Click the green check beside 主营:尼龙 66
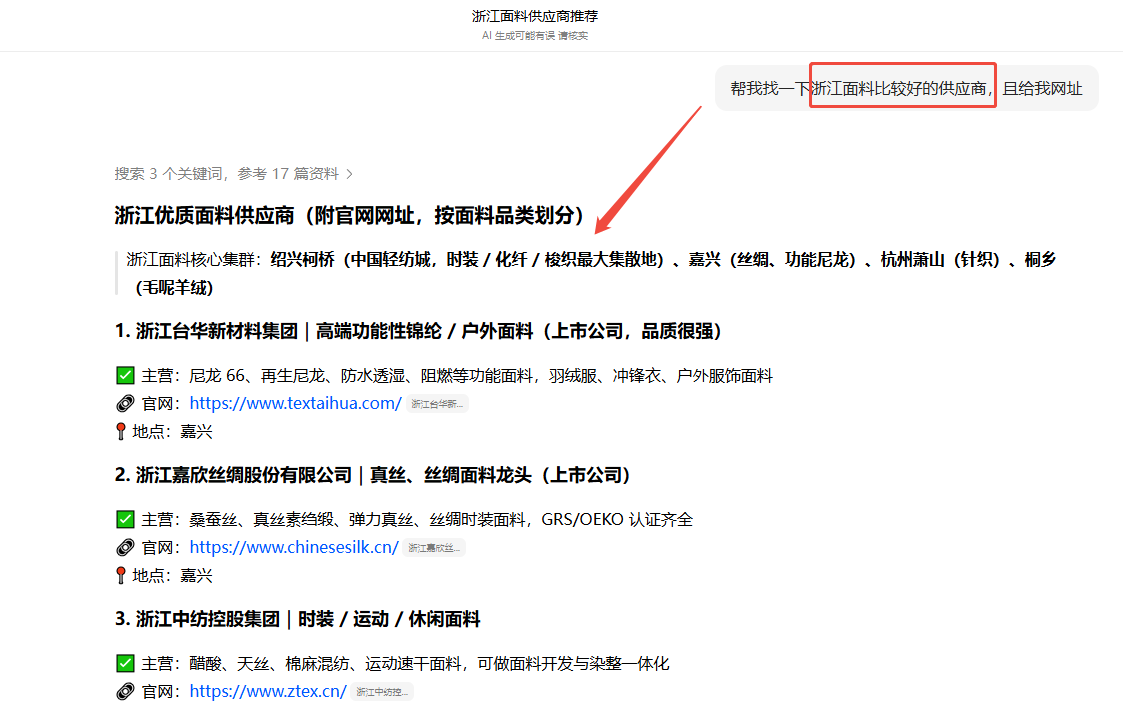The image size is (1123, 708). click(x=125, y=376)
